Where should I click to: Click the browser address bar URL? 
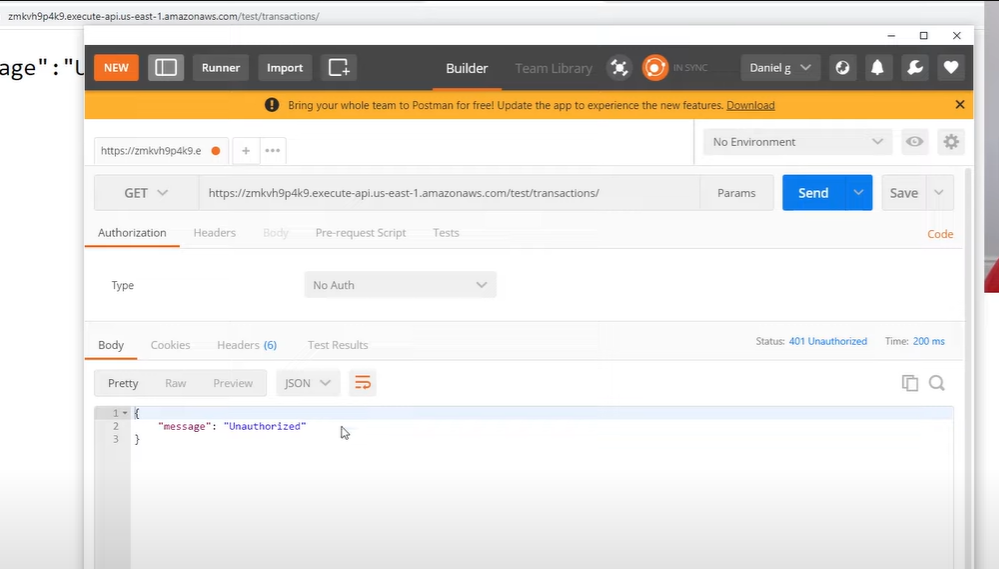point(163,16)
